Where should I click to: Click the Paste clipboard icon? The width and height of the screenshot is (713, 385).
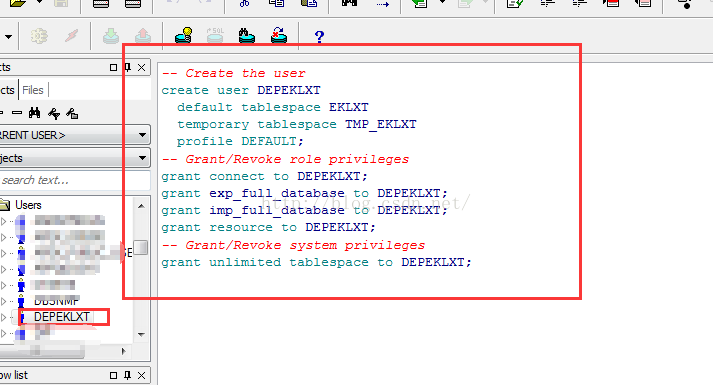[309, 3]
